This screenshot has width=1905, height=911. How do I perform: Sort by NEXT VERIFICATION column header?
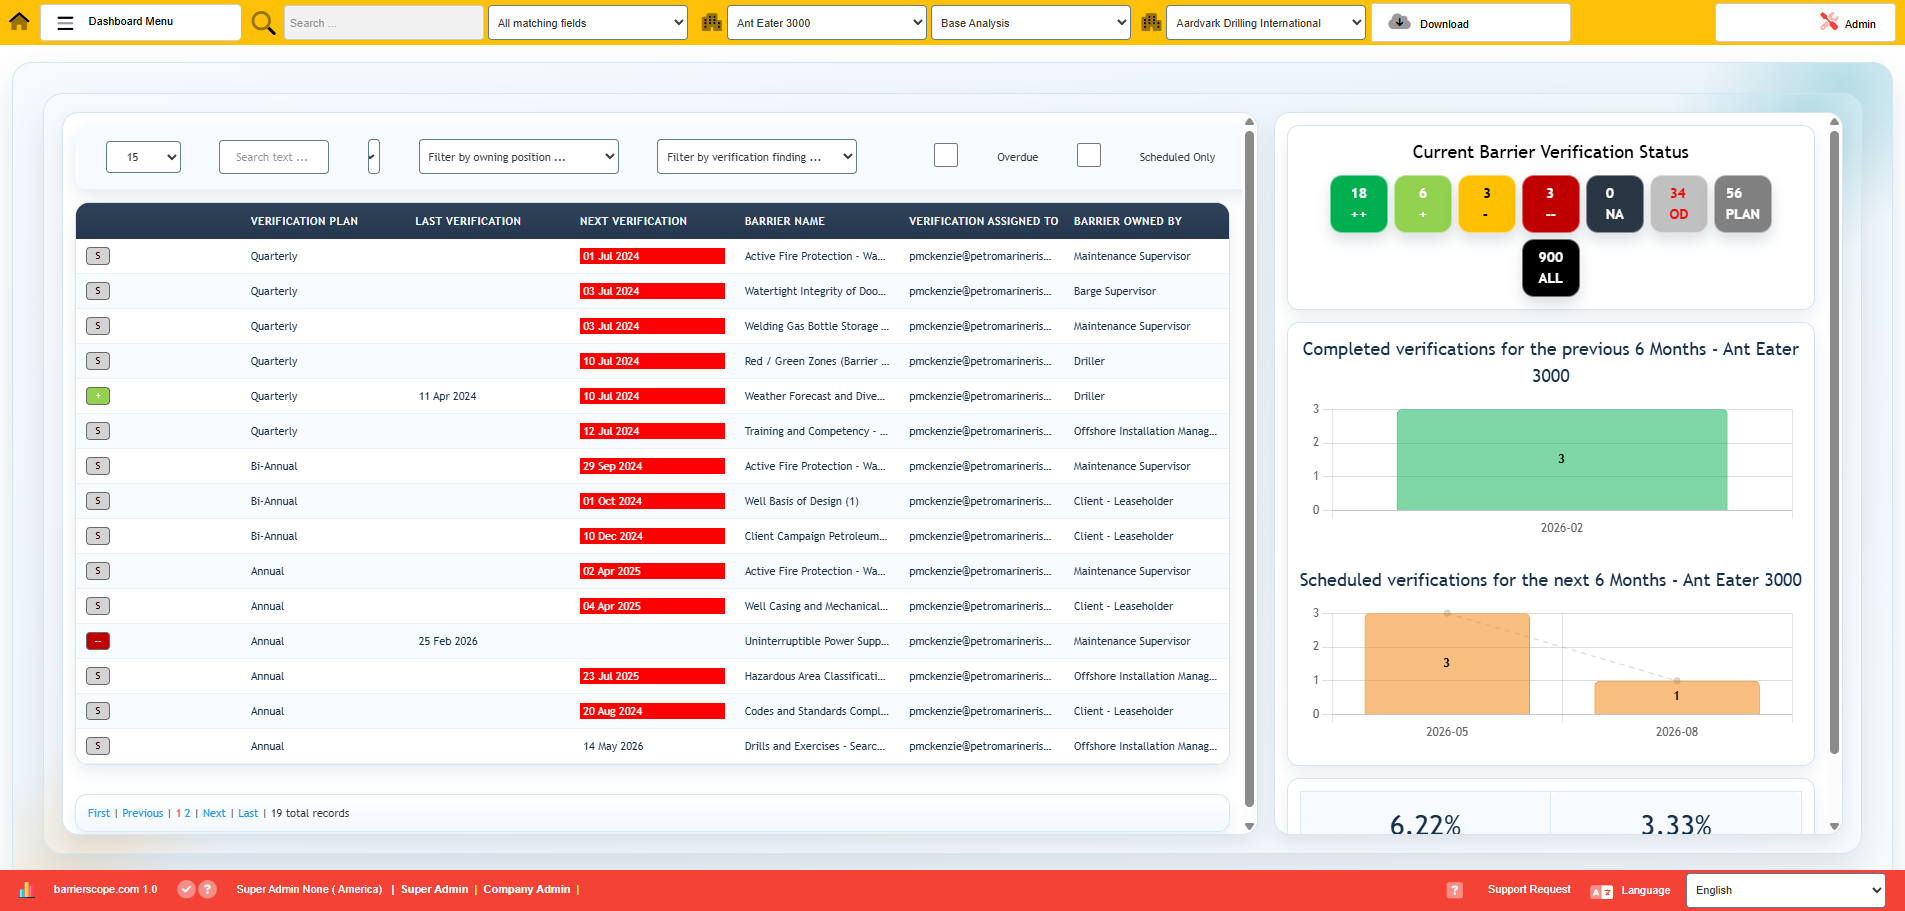coord(633,221)
